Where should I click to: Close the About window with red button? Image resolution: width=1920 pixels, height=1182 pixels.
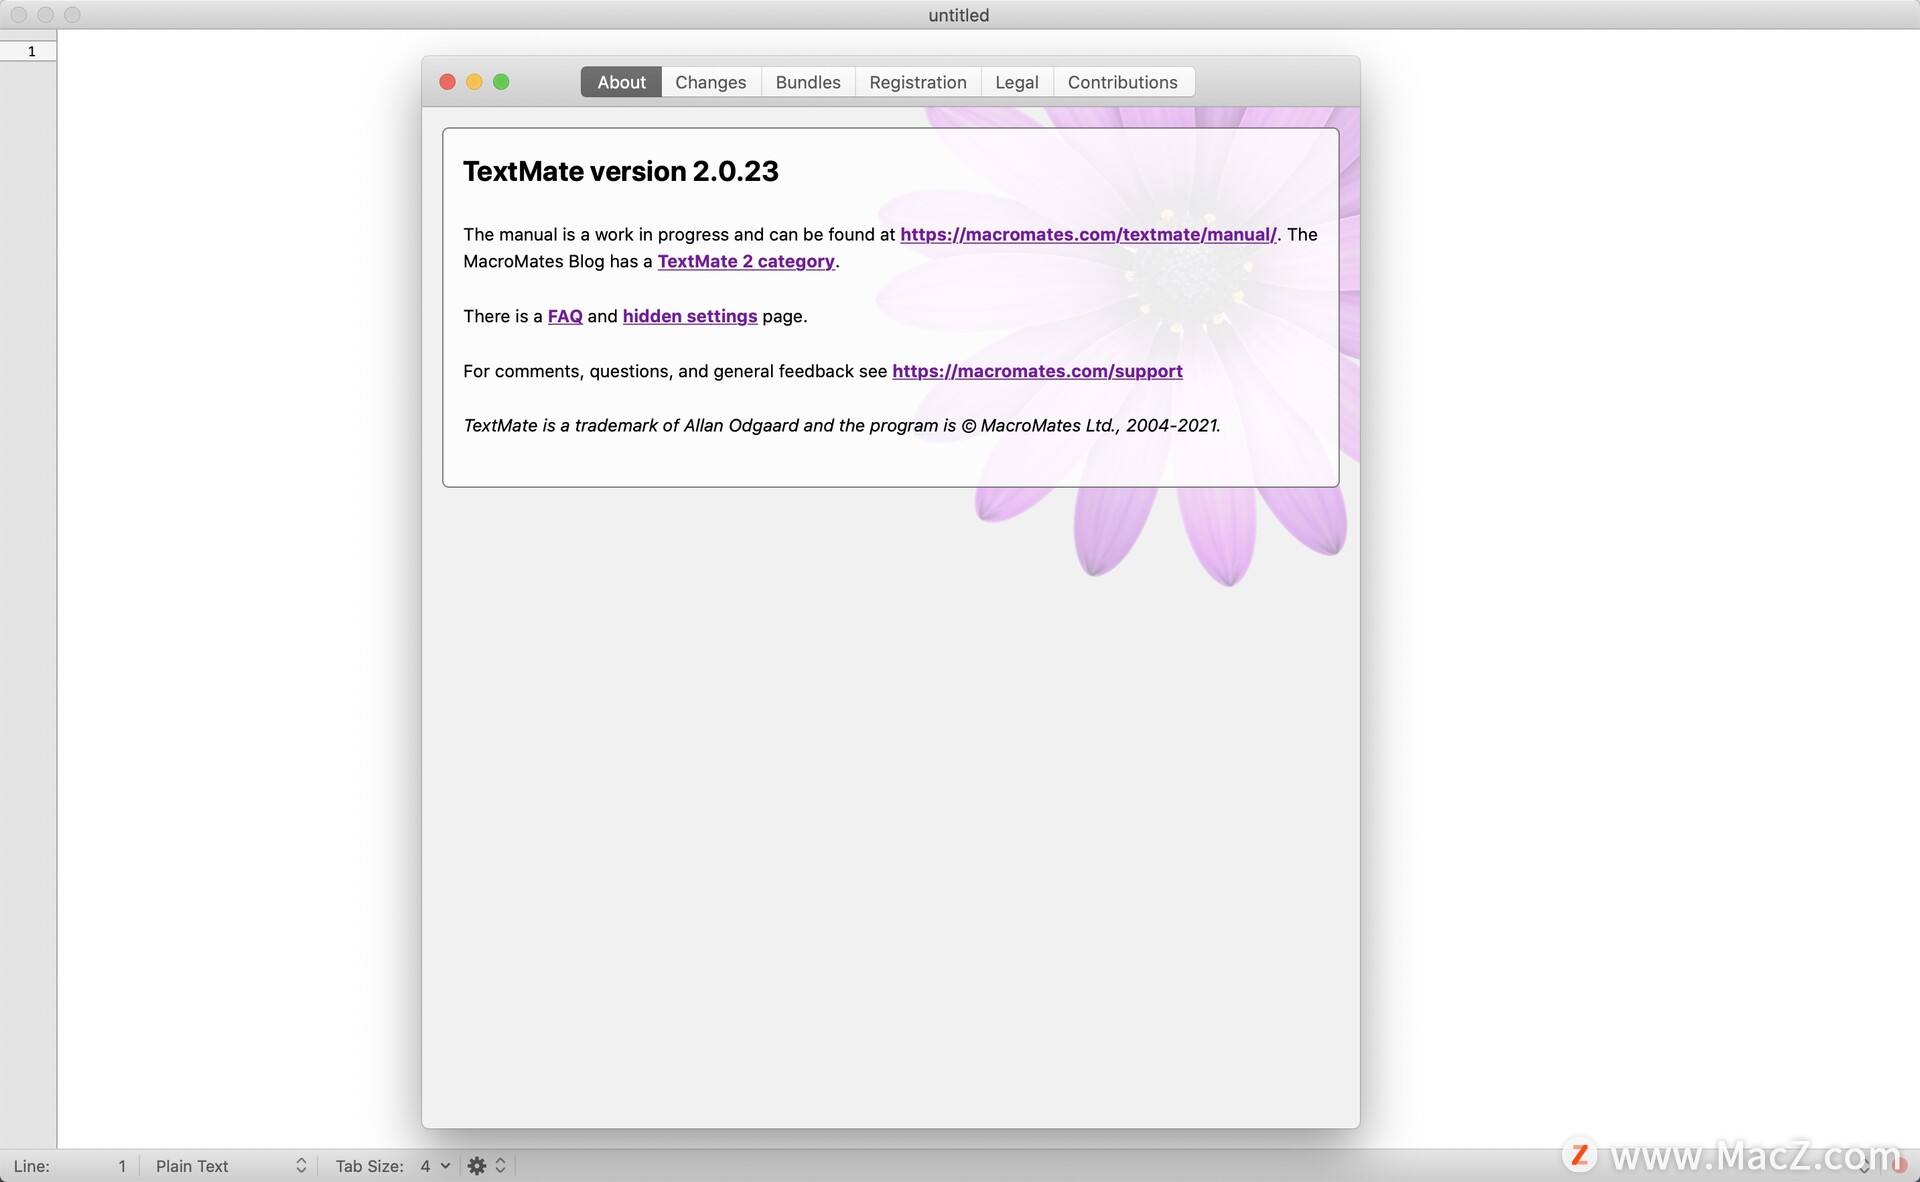(x=448, y=82)
